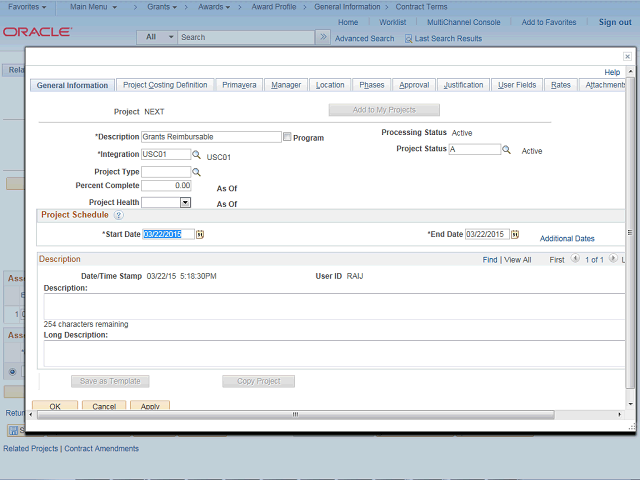Open the Integration lookup magnifier
The width and height of the screenshot is (640, 480).
[x=197, y=155]
